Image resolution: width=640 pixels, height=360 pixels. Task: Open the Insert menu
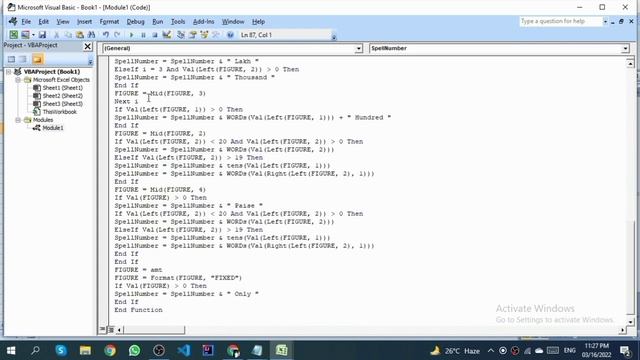point(84,22)
